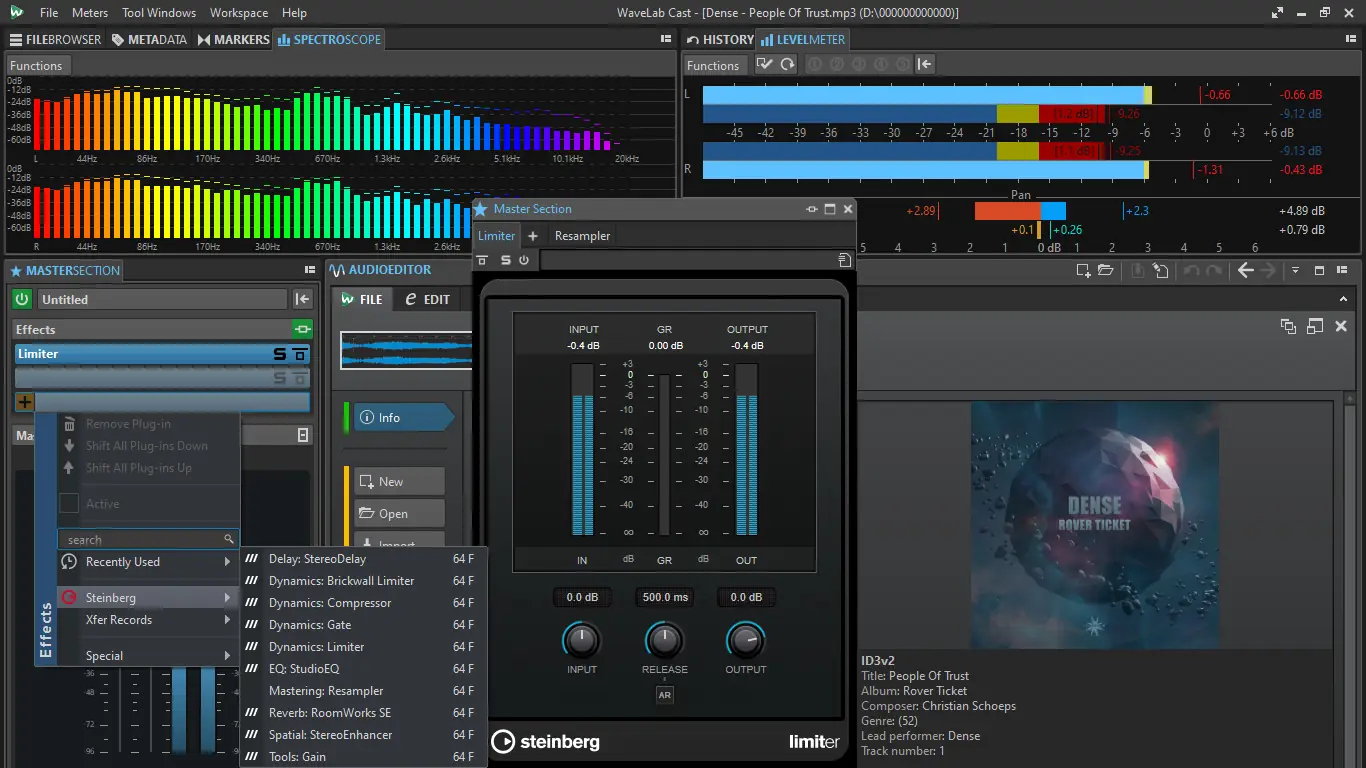Adjust the Limiter INPUT knob
This screenshot has width=1366, height=768.
pos(581,640)
